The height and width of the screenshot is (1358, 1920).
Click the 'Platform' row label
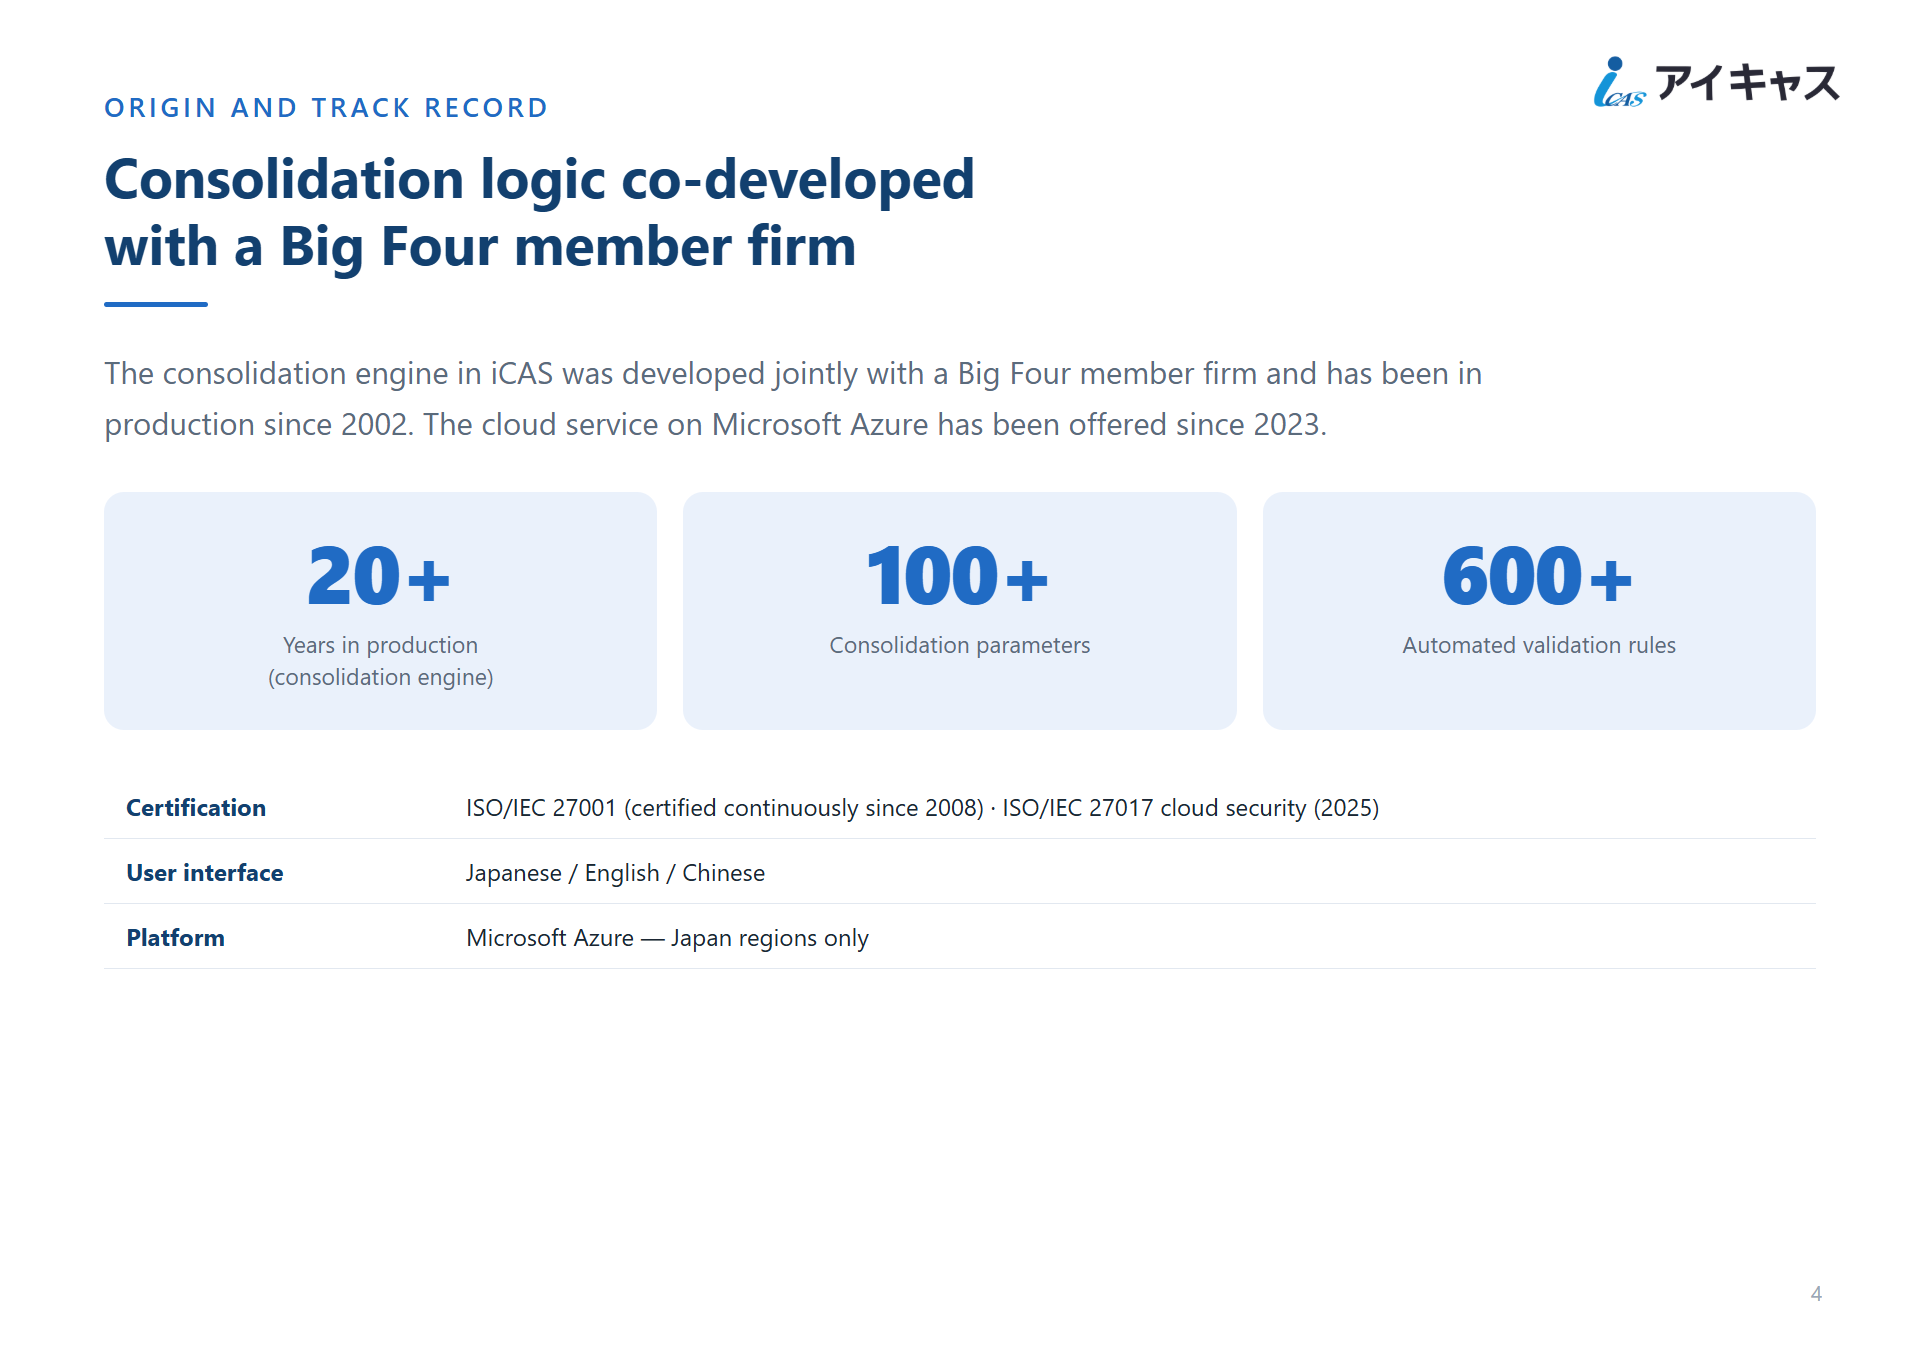[x=176, y=938]
